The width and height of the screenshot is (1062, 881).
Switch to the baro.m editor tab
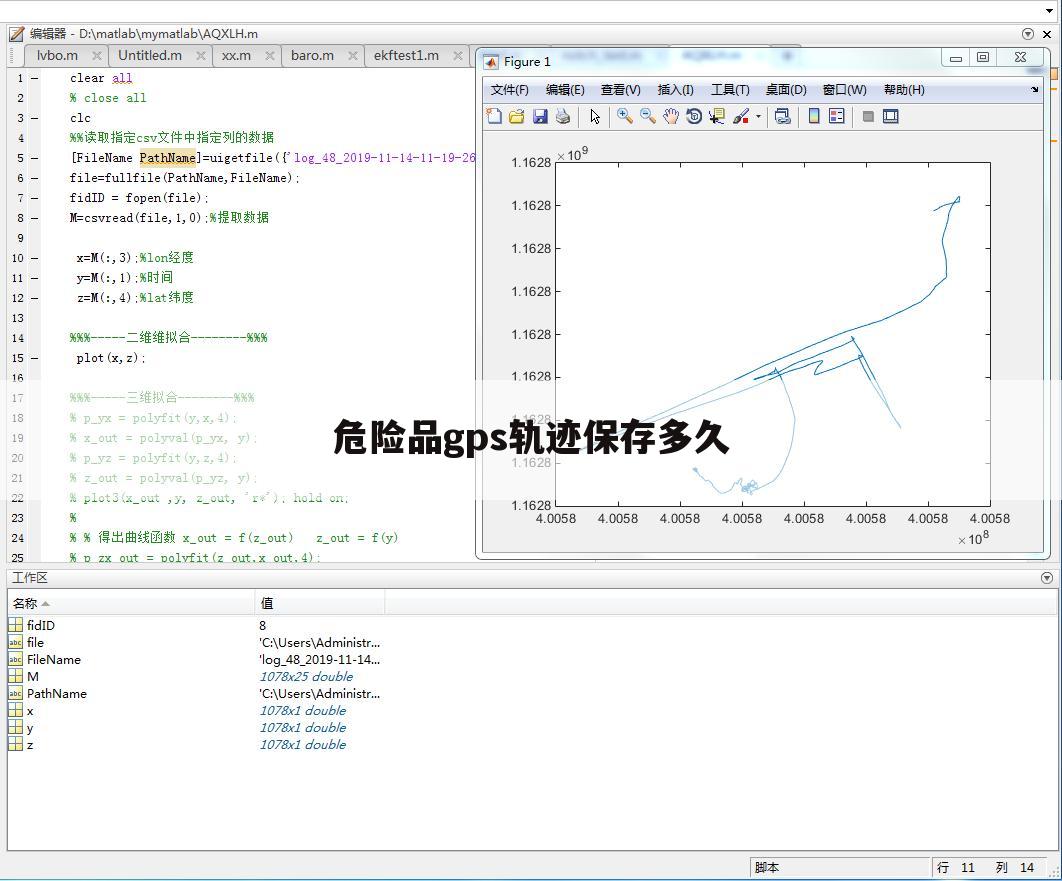(312, 56)
